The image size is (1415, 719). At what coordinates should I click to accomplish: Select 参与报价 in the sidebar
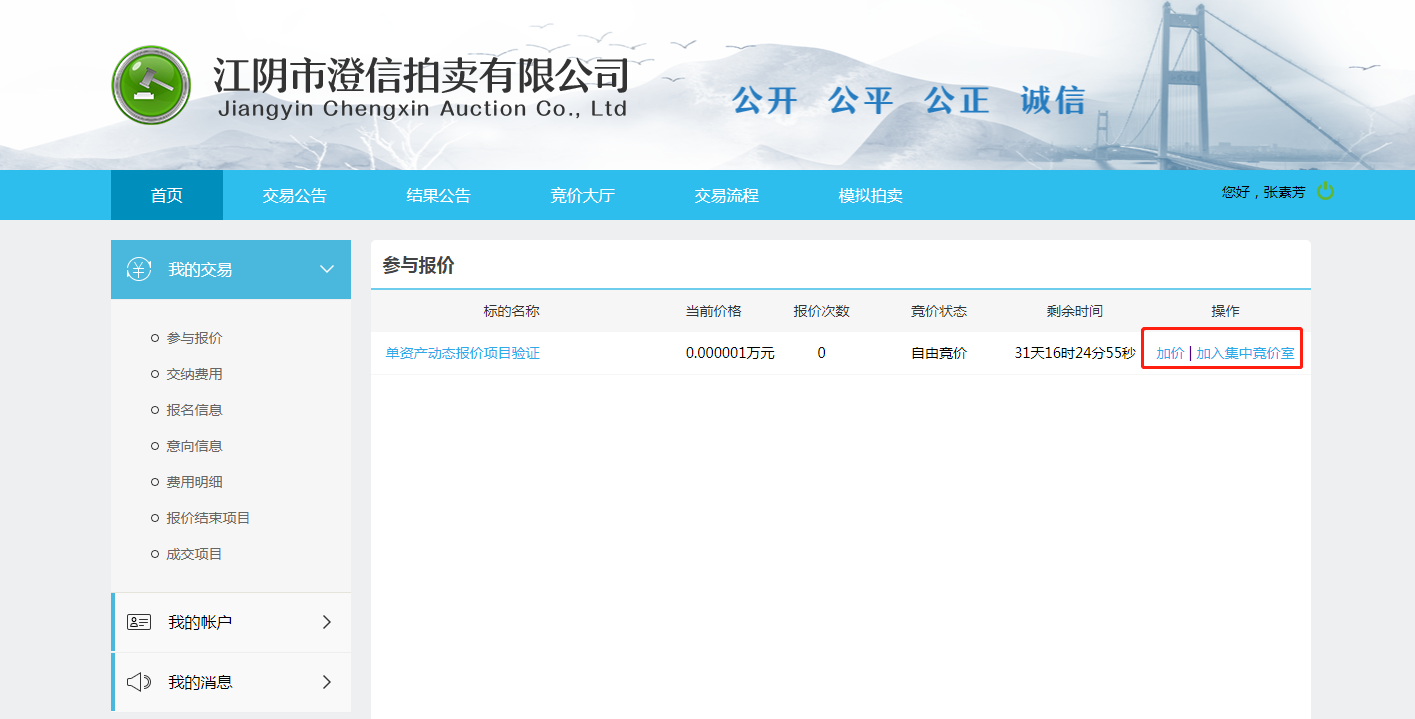194,338
